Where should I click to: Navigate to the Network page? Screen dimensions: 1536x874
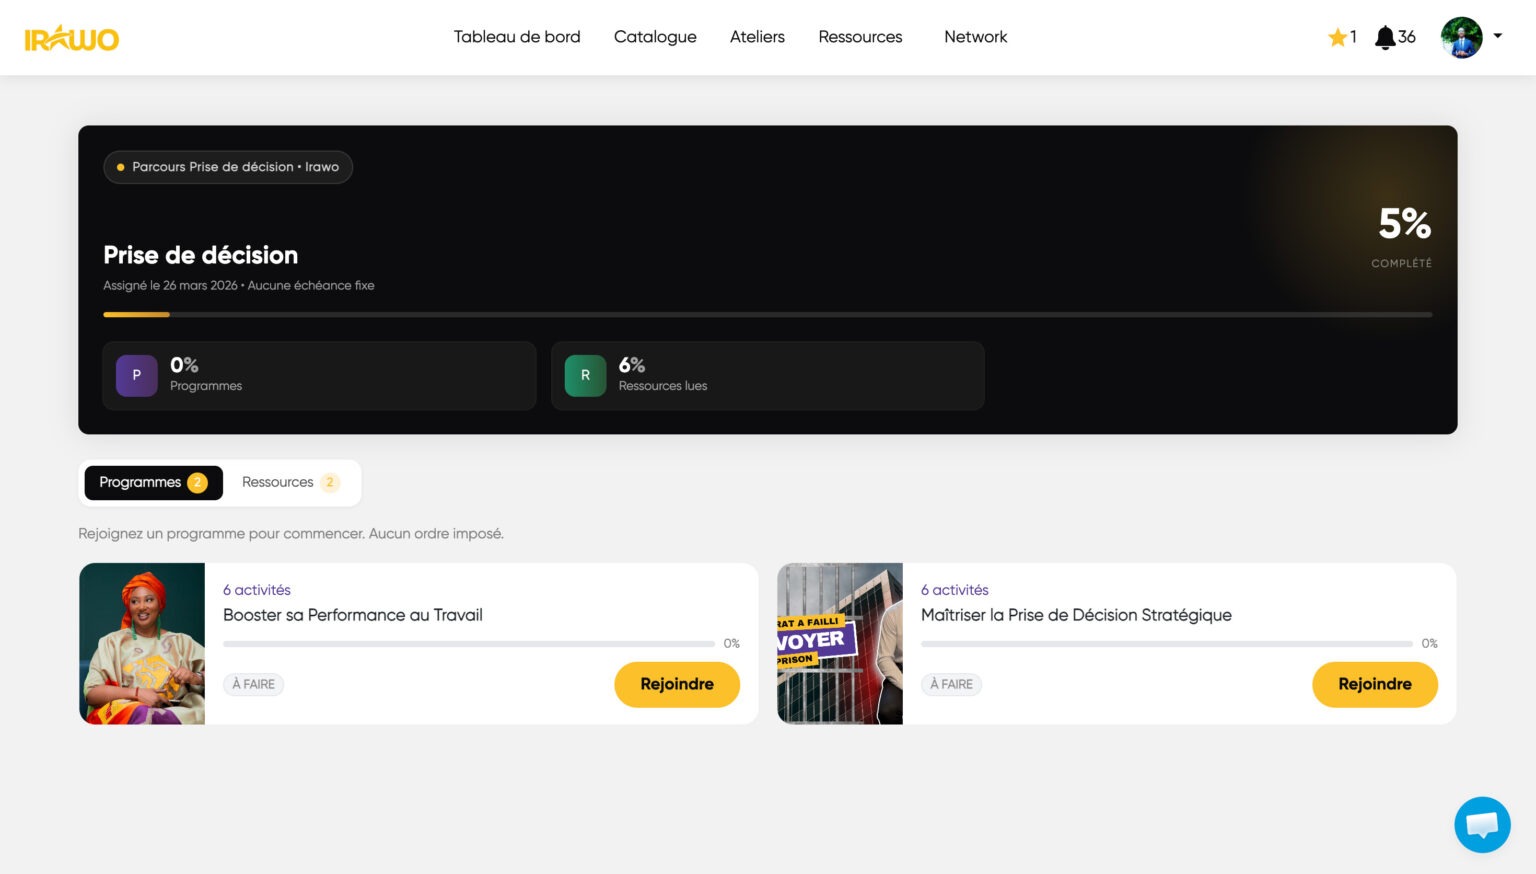975,37
